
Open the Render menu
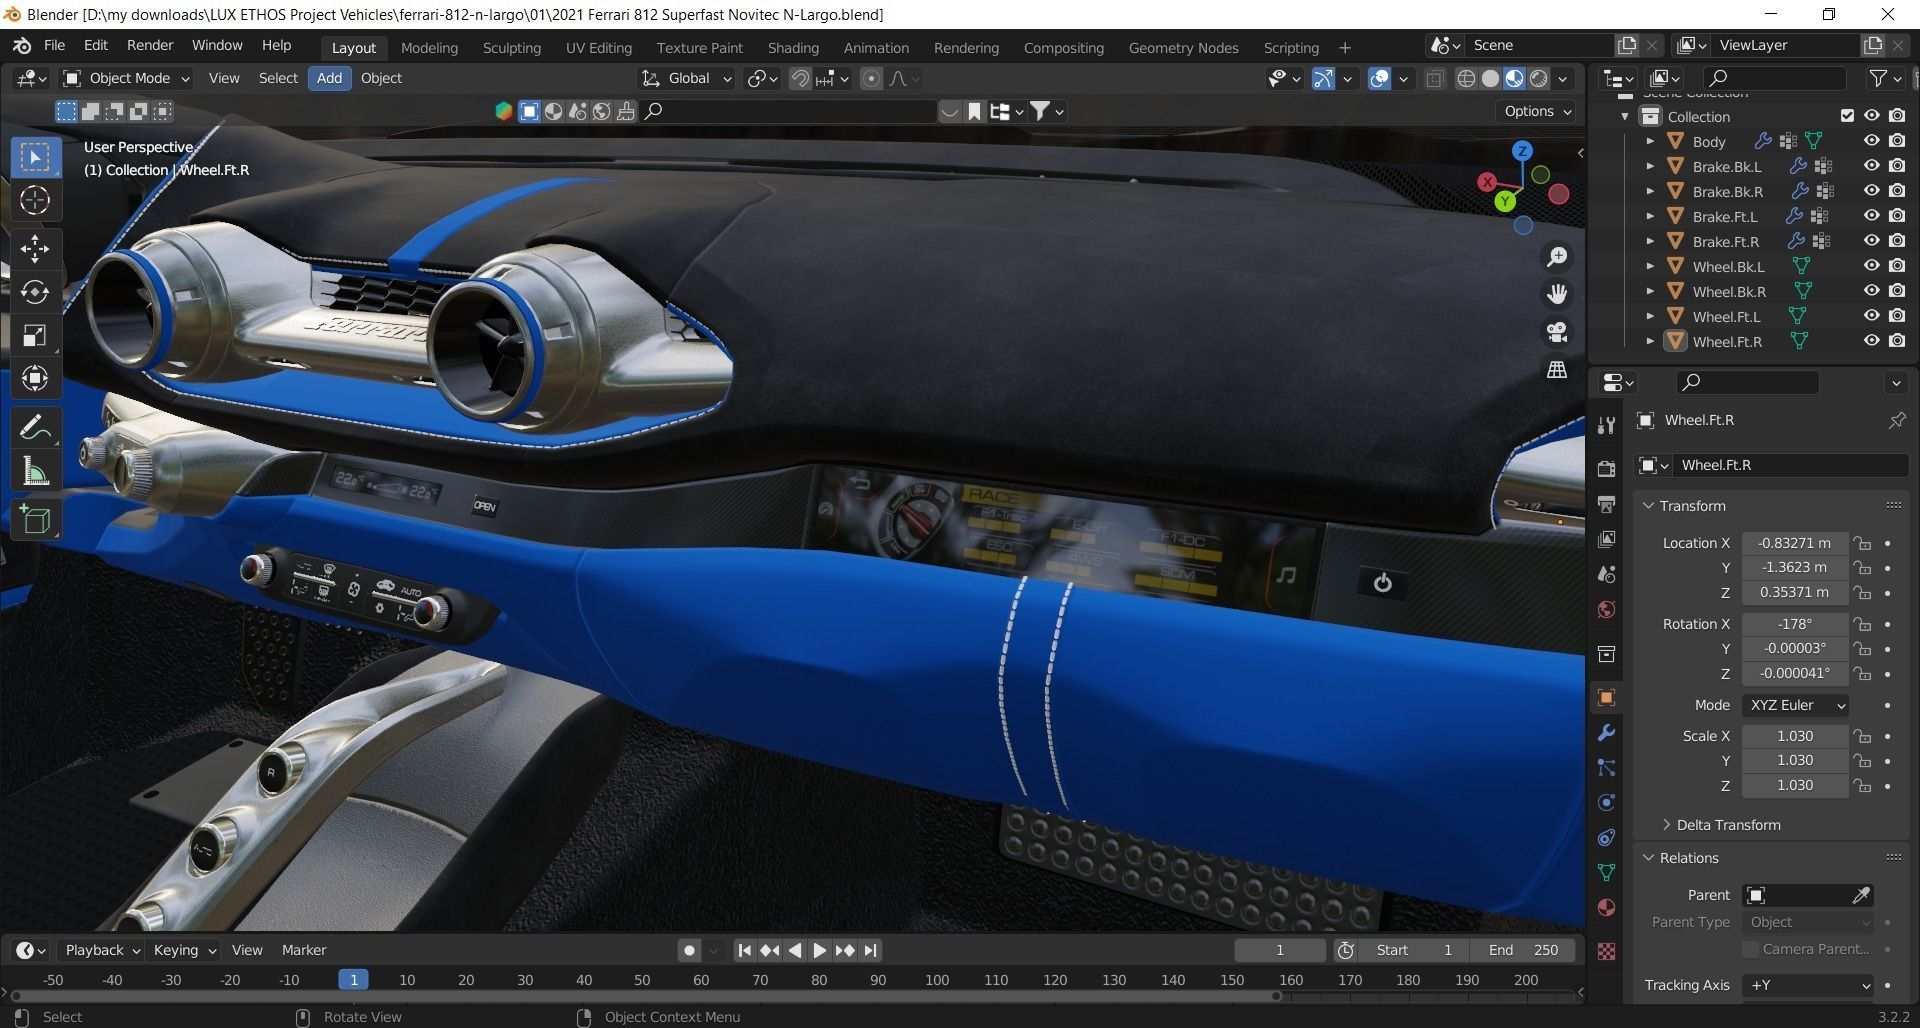click(x=150, y=45)
